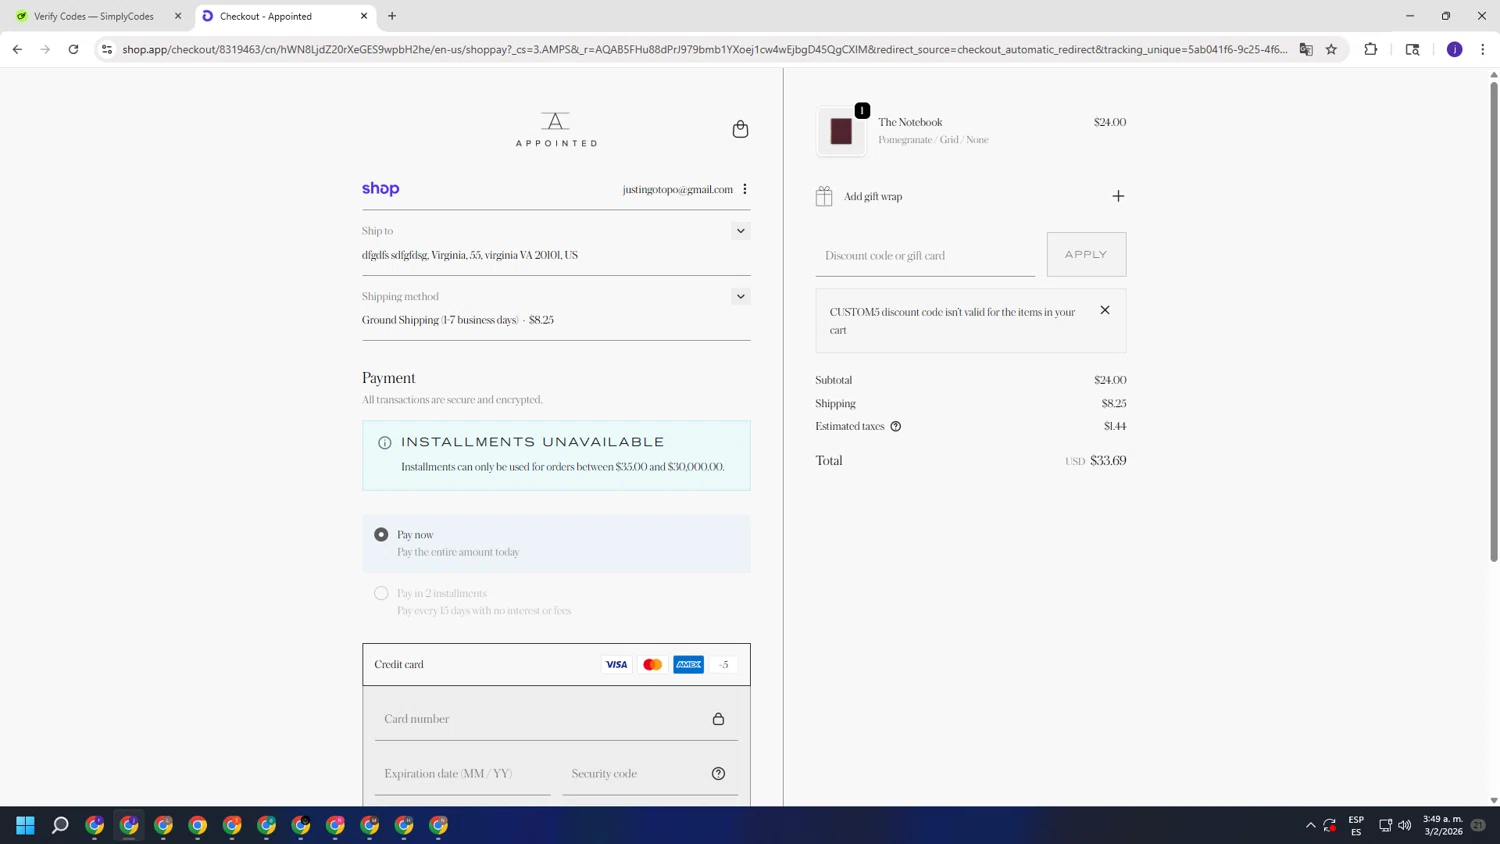The height and width of the screenshot is (844, 1500).
Task: Open Windows taskbar search
Action: coord(60,825)
